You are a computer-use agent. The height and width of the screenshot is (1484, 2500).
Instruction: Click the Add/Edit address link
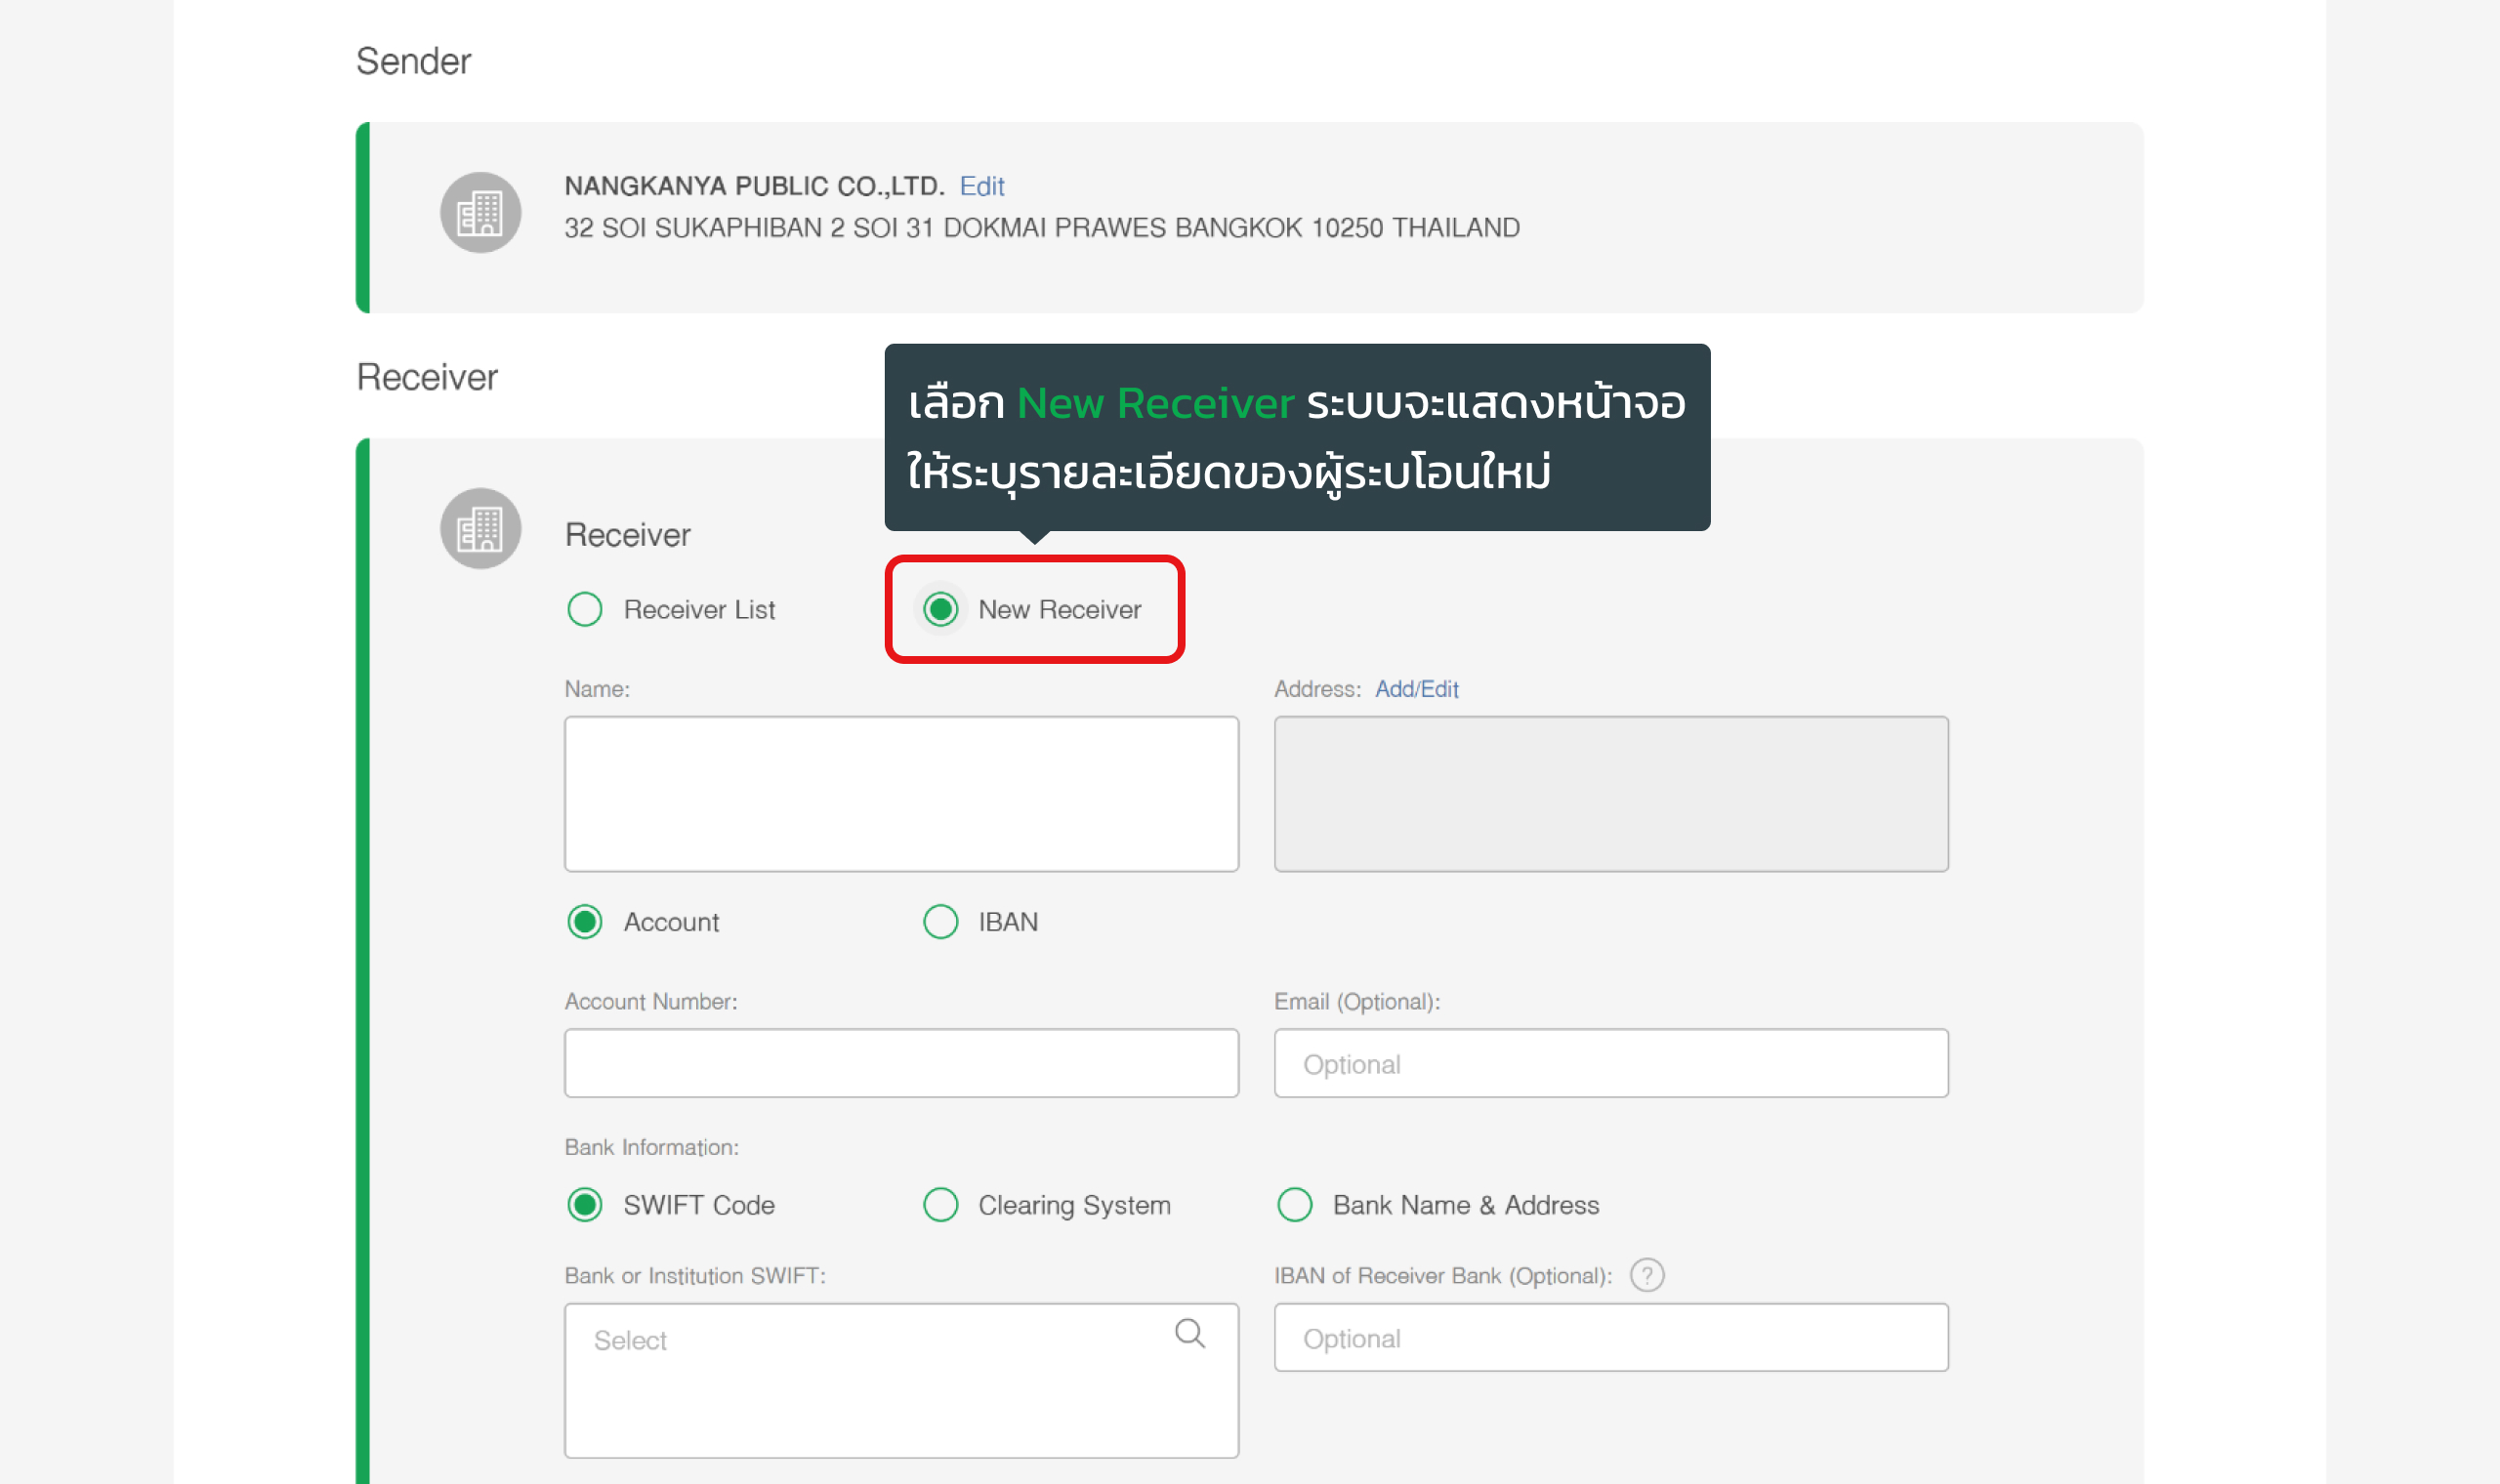coord(1416,689)
